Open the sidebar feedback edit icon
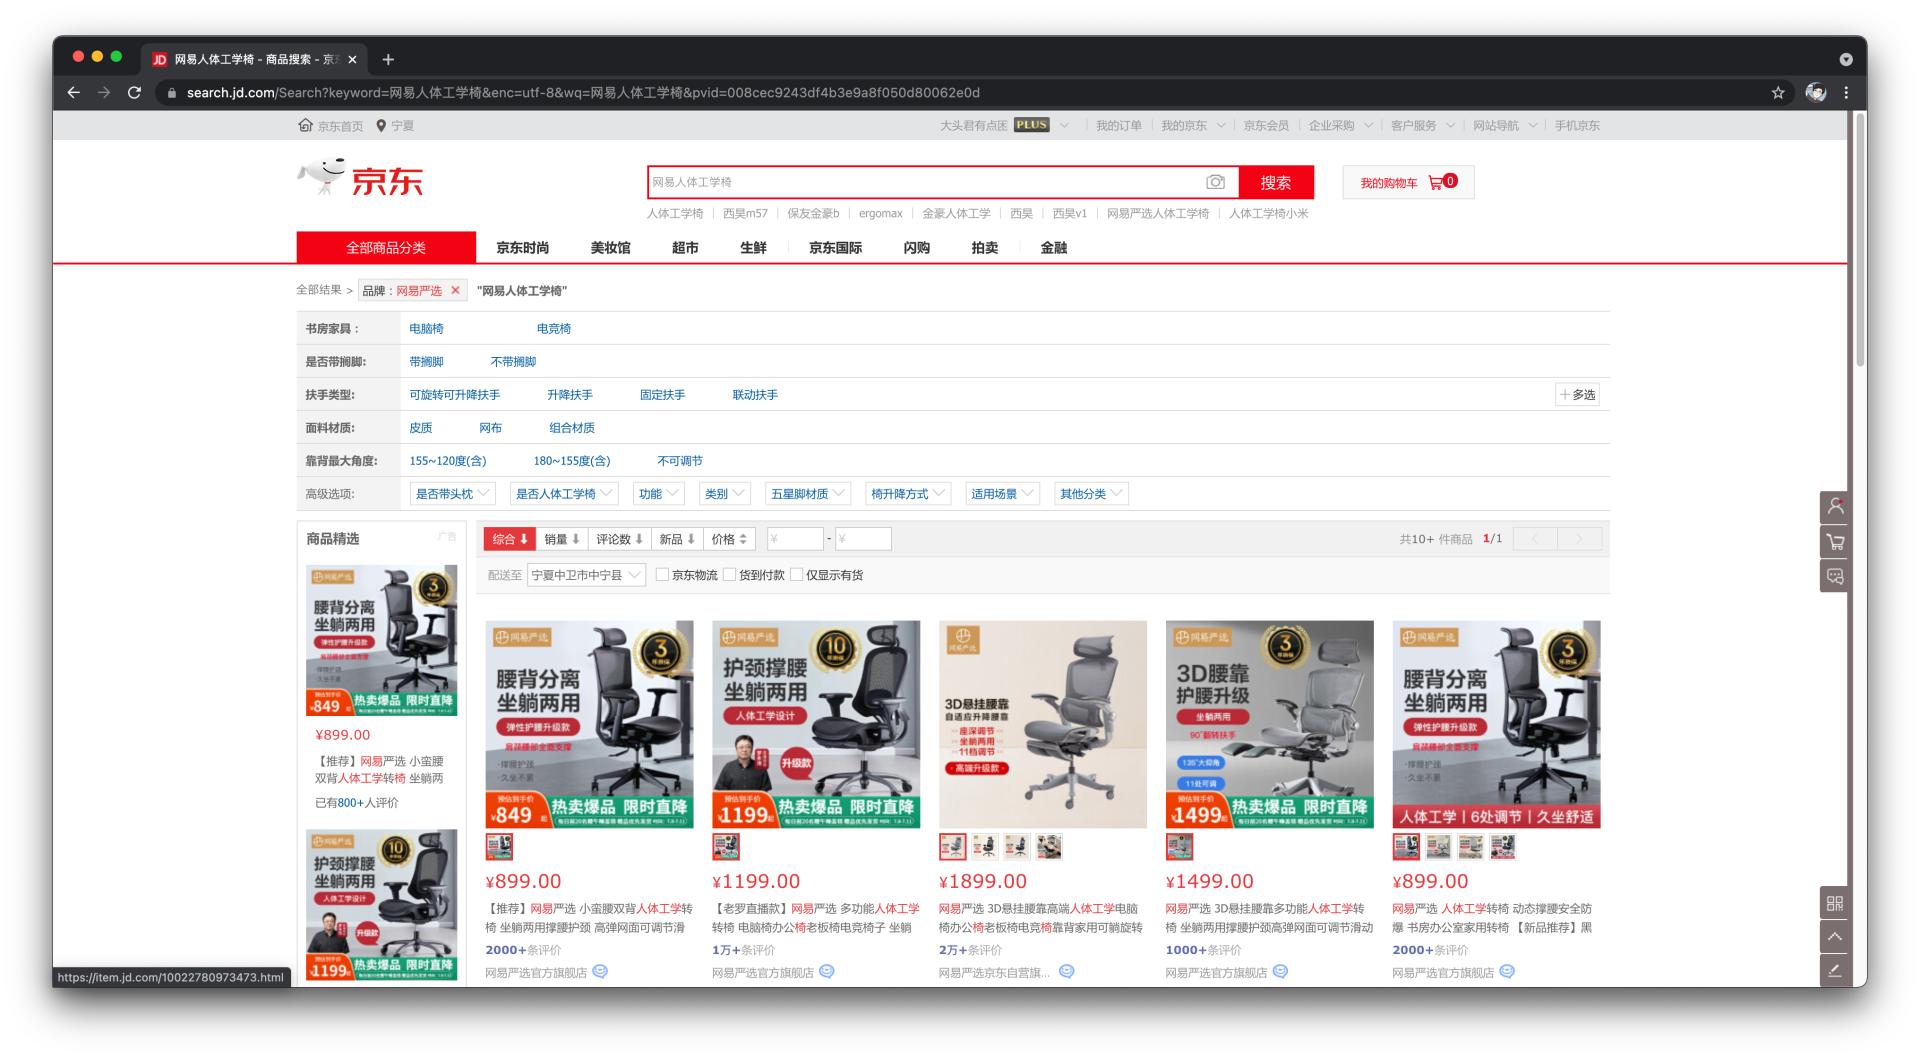The height and width of the screenshot is (1057, 1920). pos(1835,970)
